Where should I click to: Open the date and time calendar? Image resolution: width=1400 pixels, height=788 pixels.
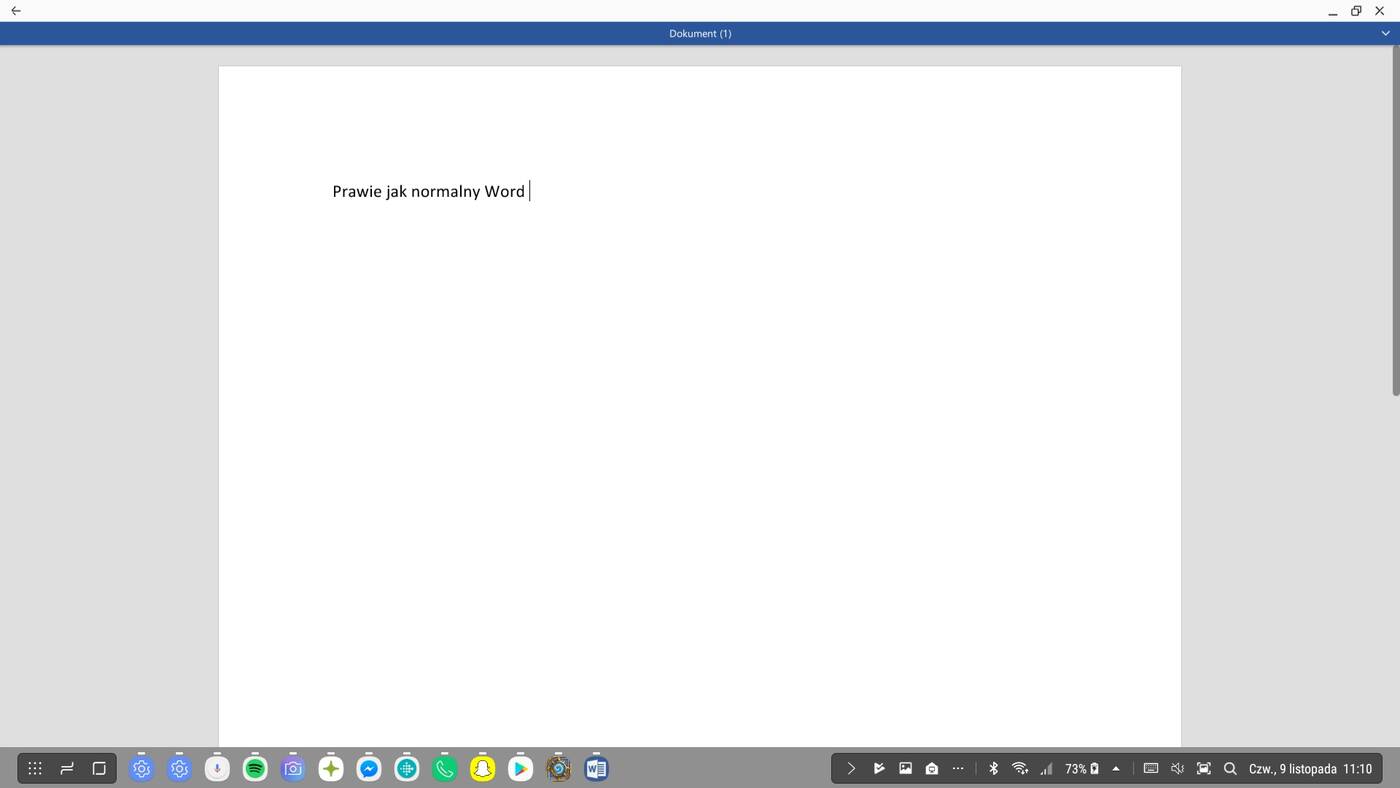pos(1310,769)
